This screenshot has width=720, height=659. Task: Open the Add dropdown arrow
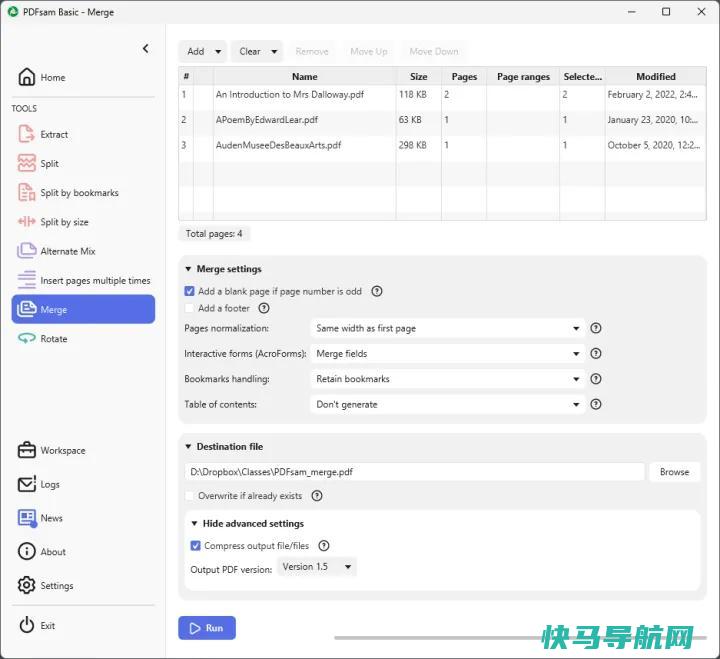(218, 51)
